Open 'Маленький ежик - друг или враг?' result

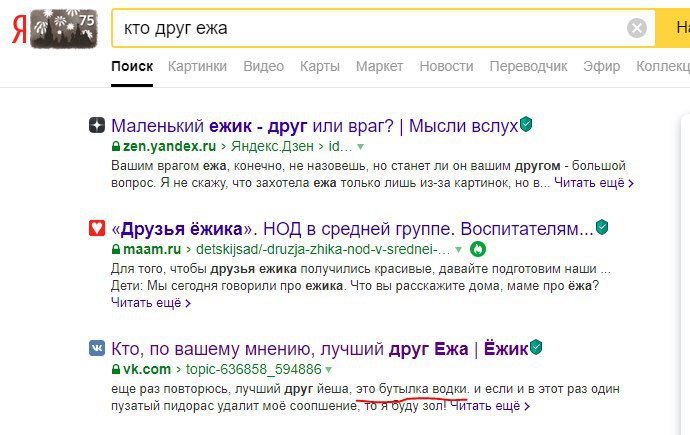click(x=314, y=126)
